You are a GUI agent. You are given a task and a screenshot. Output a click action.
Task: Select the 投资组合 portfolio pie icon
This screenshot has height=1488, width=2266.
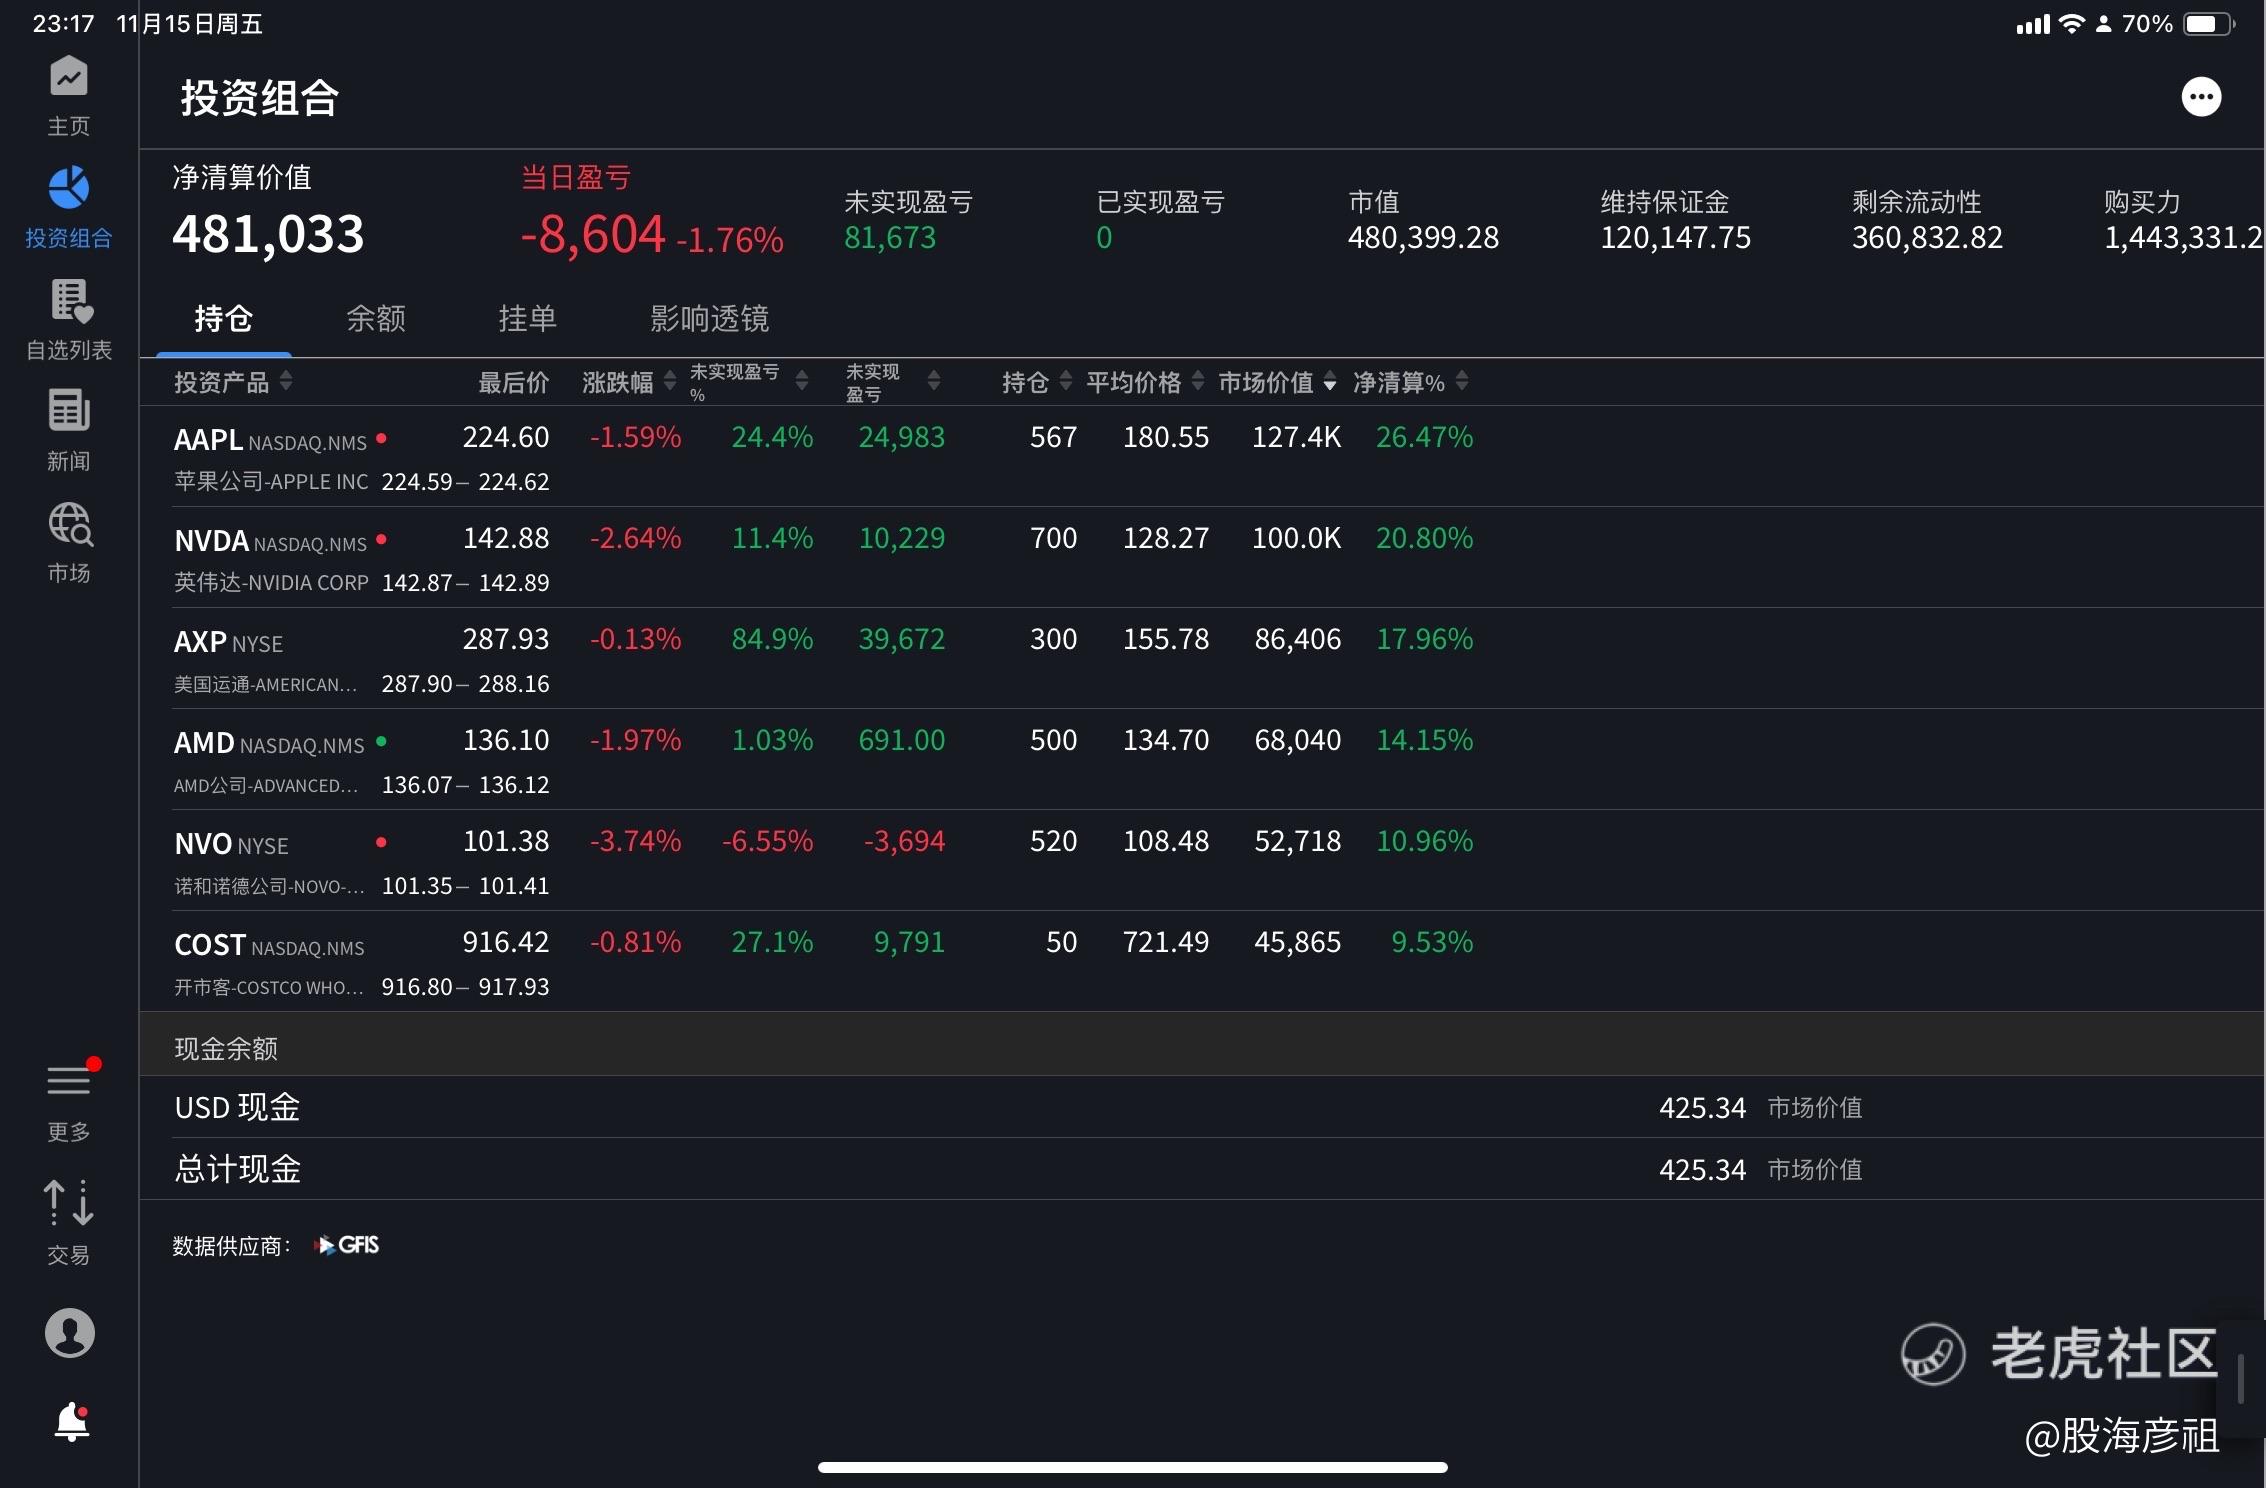click(x=68, y=189)
